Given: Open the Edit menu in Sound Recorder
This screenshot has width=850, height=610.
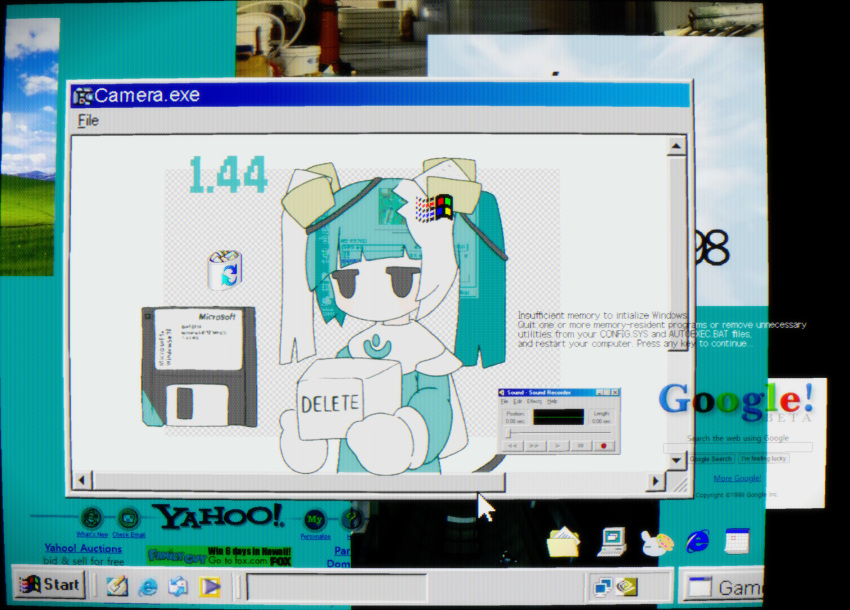Looking at the screenshot, I should point(519,401).
